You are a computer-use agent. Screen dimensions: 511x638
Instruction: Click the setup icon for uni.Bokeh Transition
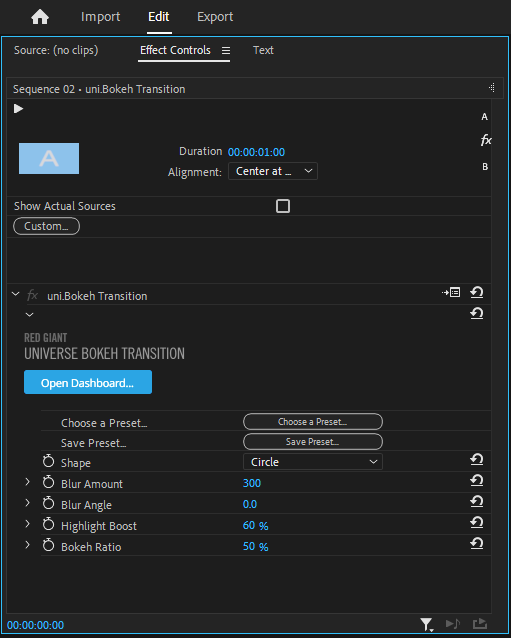point(451,292)
